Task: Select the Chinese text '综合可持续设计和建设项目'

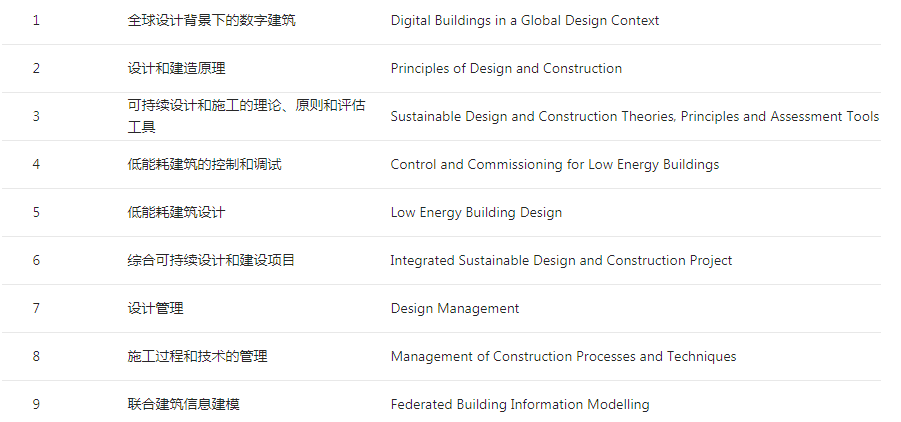Action: [211, 261]
